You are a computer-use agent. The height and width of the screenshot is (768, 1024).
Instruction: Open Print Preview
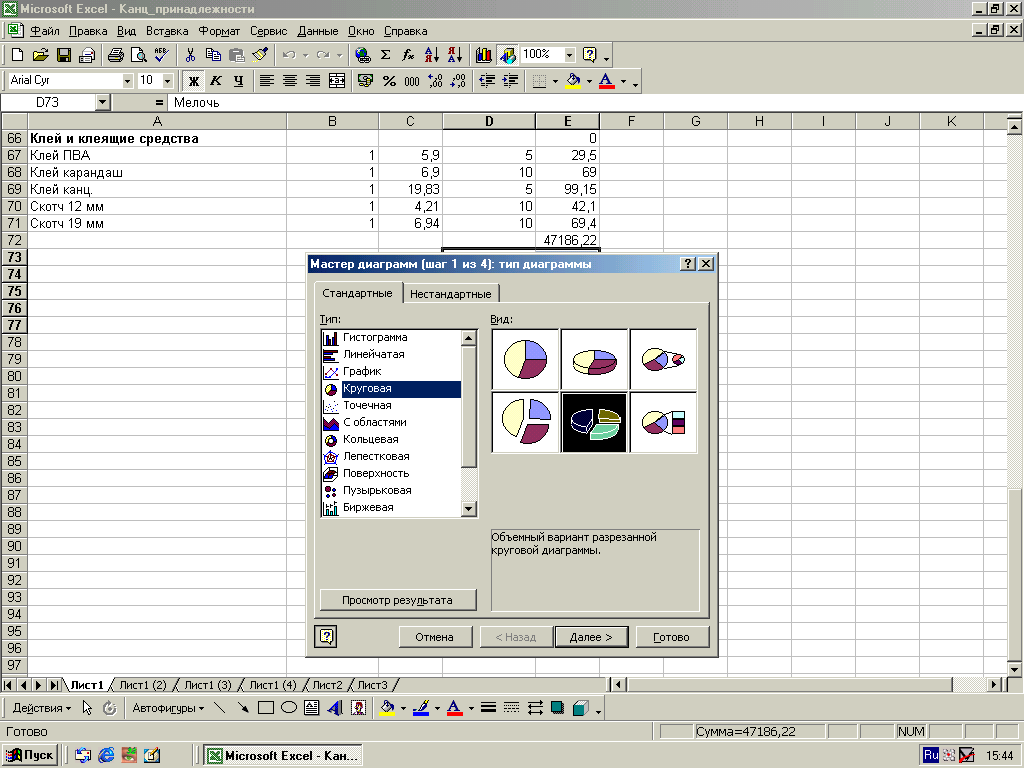138,55
